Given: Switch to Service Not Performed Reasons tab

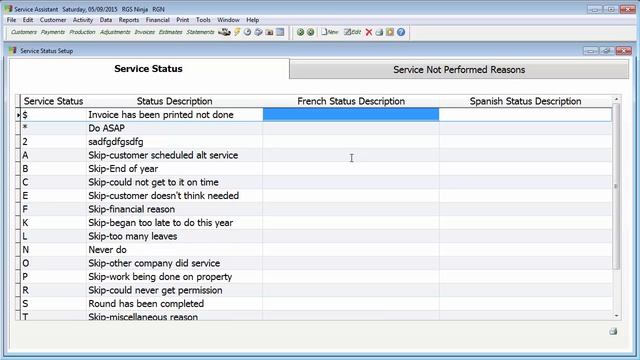Looking at the screenshot, I should tap(459, 69).
